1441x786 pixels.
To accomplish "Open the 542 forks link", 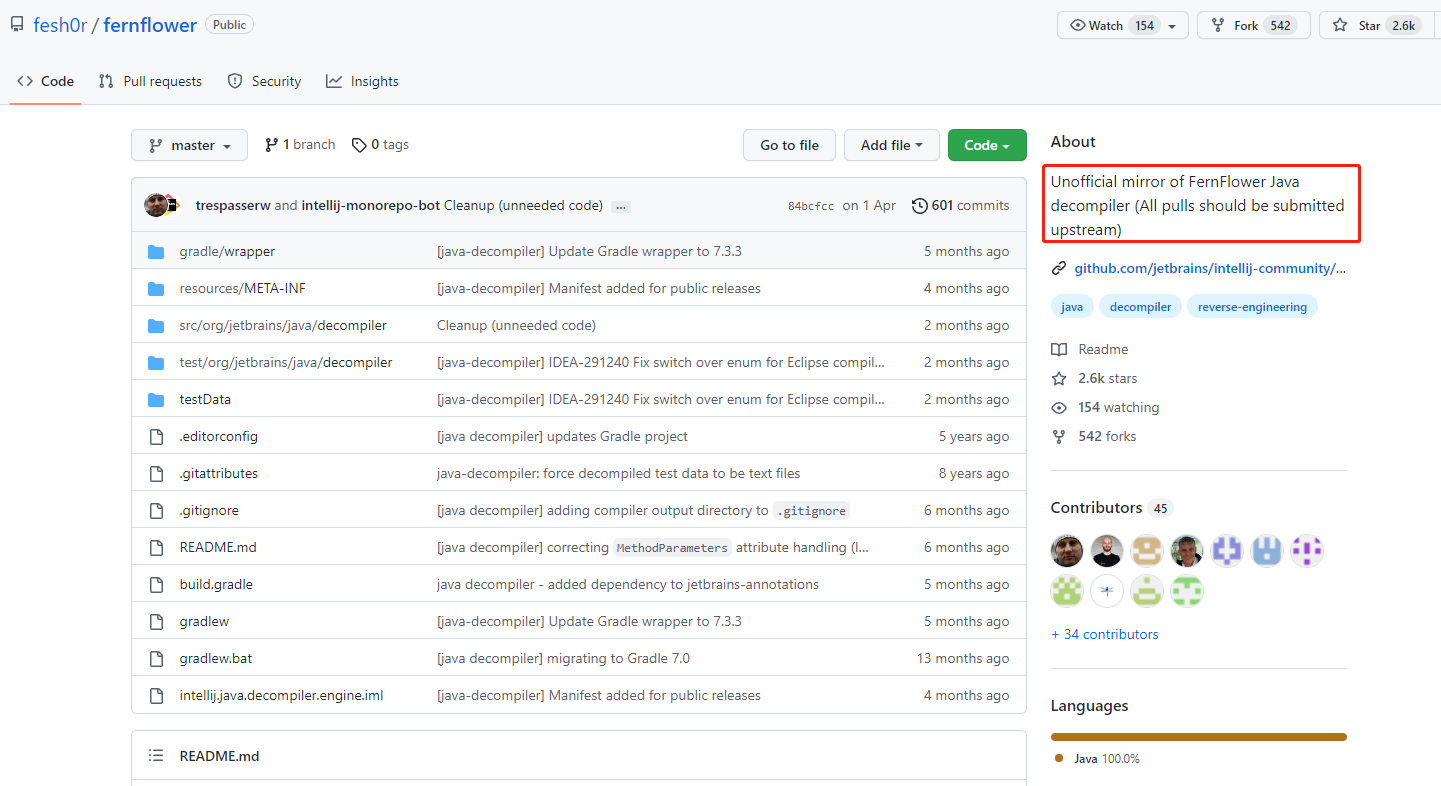I will (x=1094, y=436).
